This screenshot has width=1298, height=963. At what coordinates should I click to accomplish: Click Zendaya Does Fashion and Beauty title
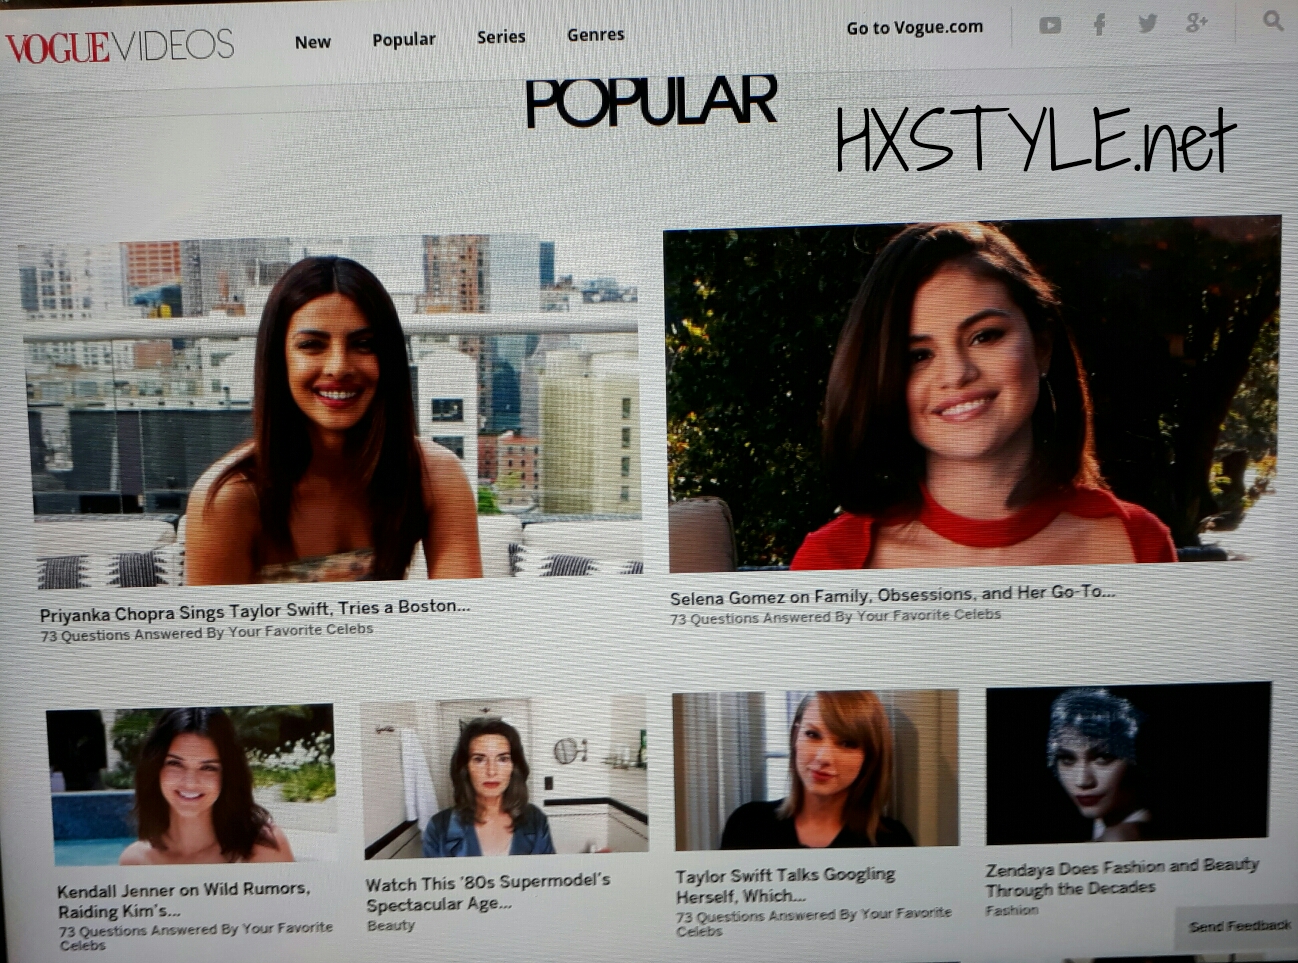[x=1120, y=877]
